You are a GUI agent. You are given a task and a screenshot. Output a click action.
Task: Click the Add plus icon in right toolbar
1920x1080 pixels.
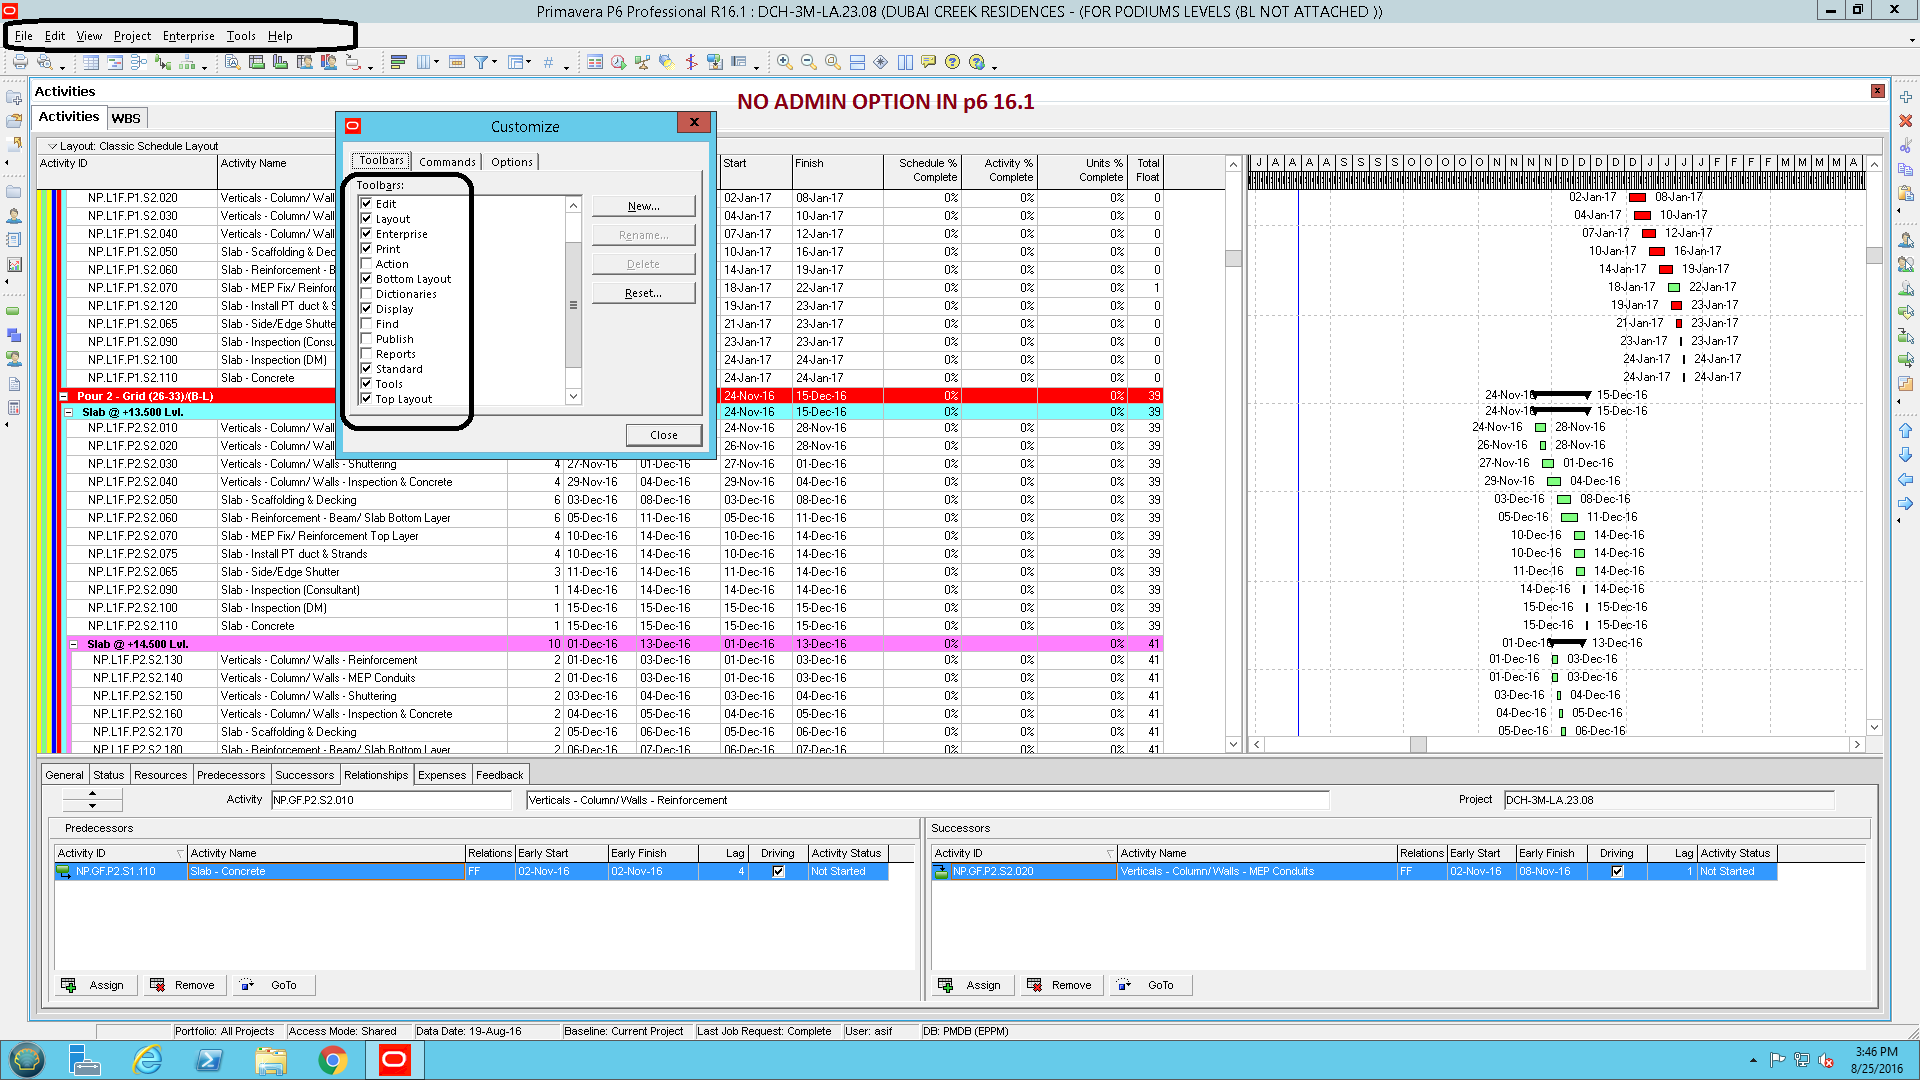(x=1906, y=97)
